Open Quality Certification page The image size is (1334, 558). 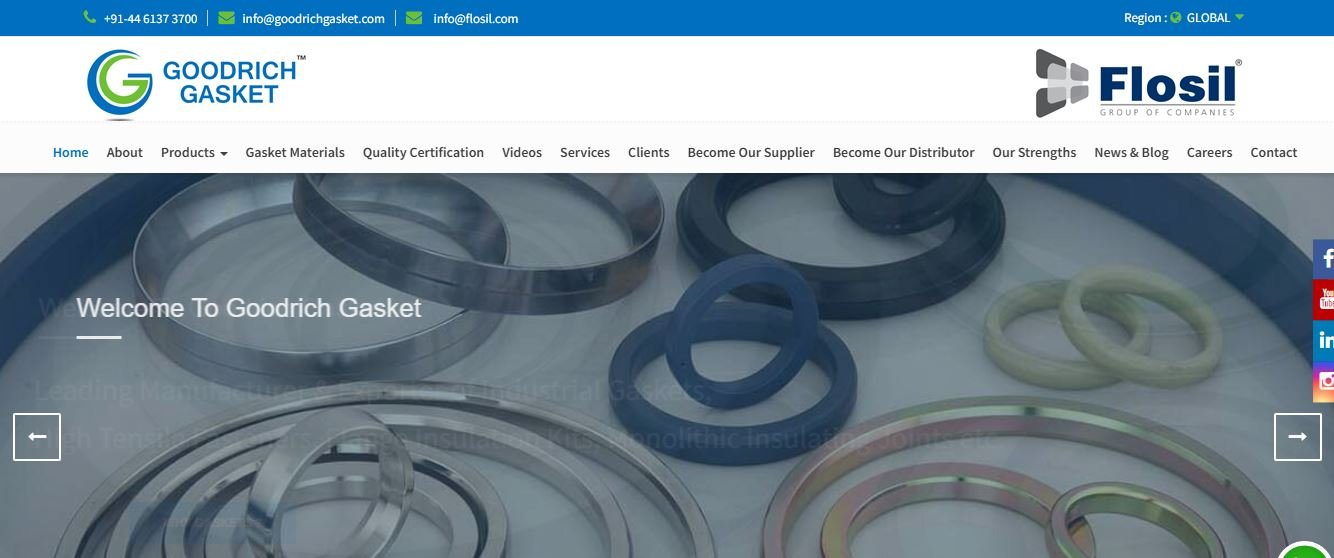coord(423,152)
